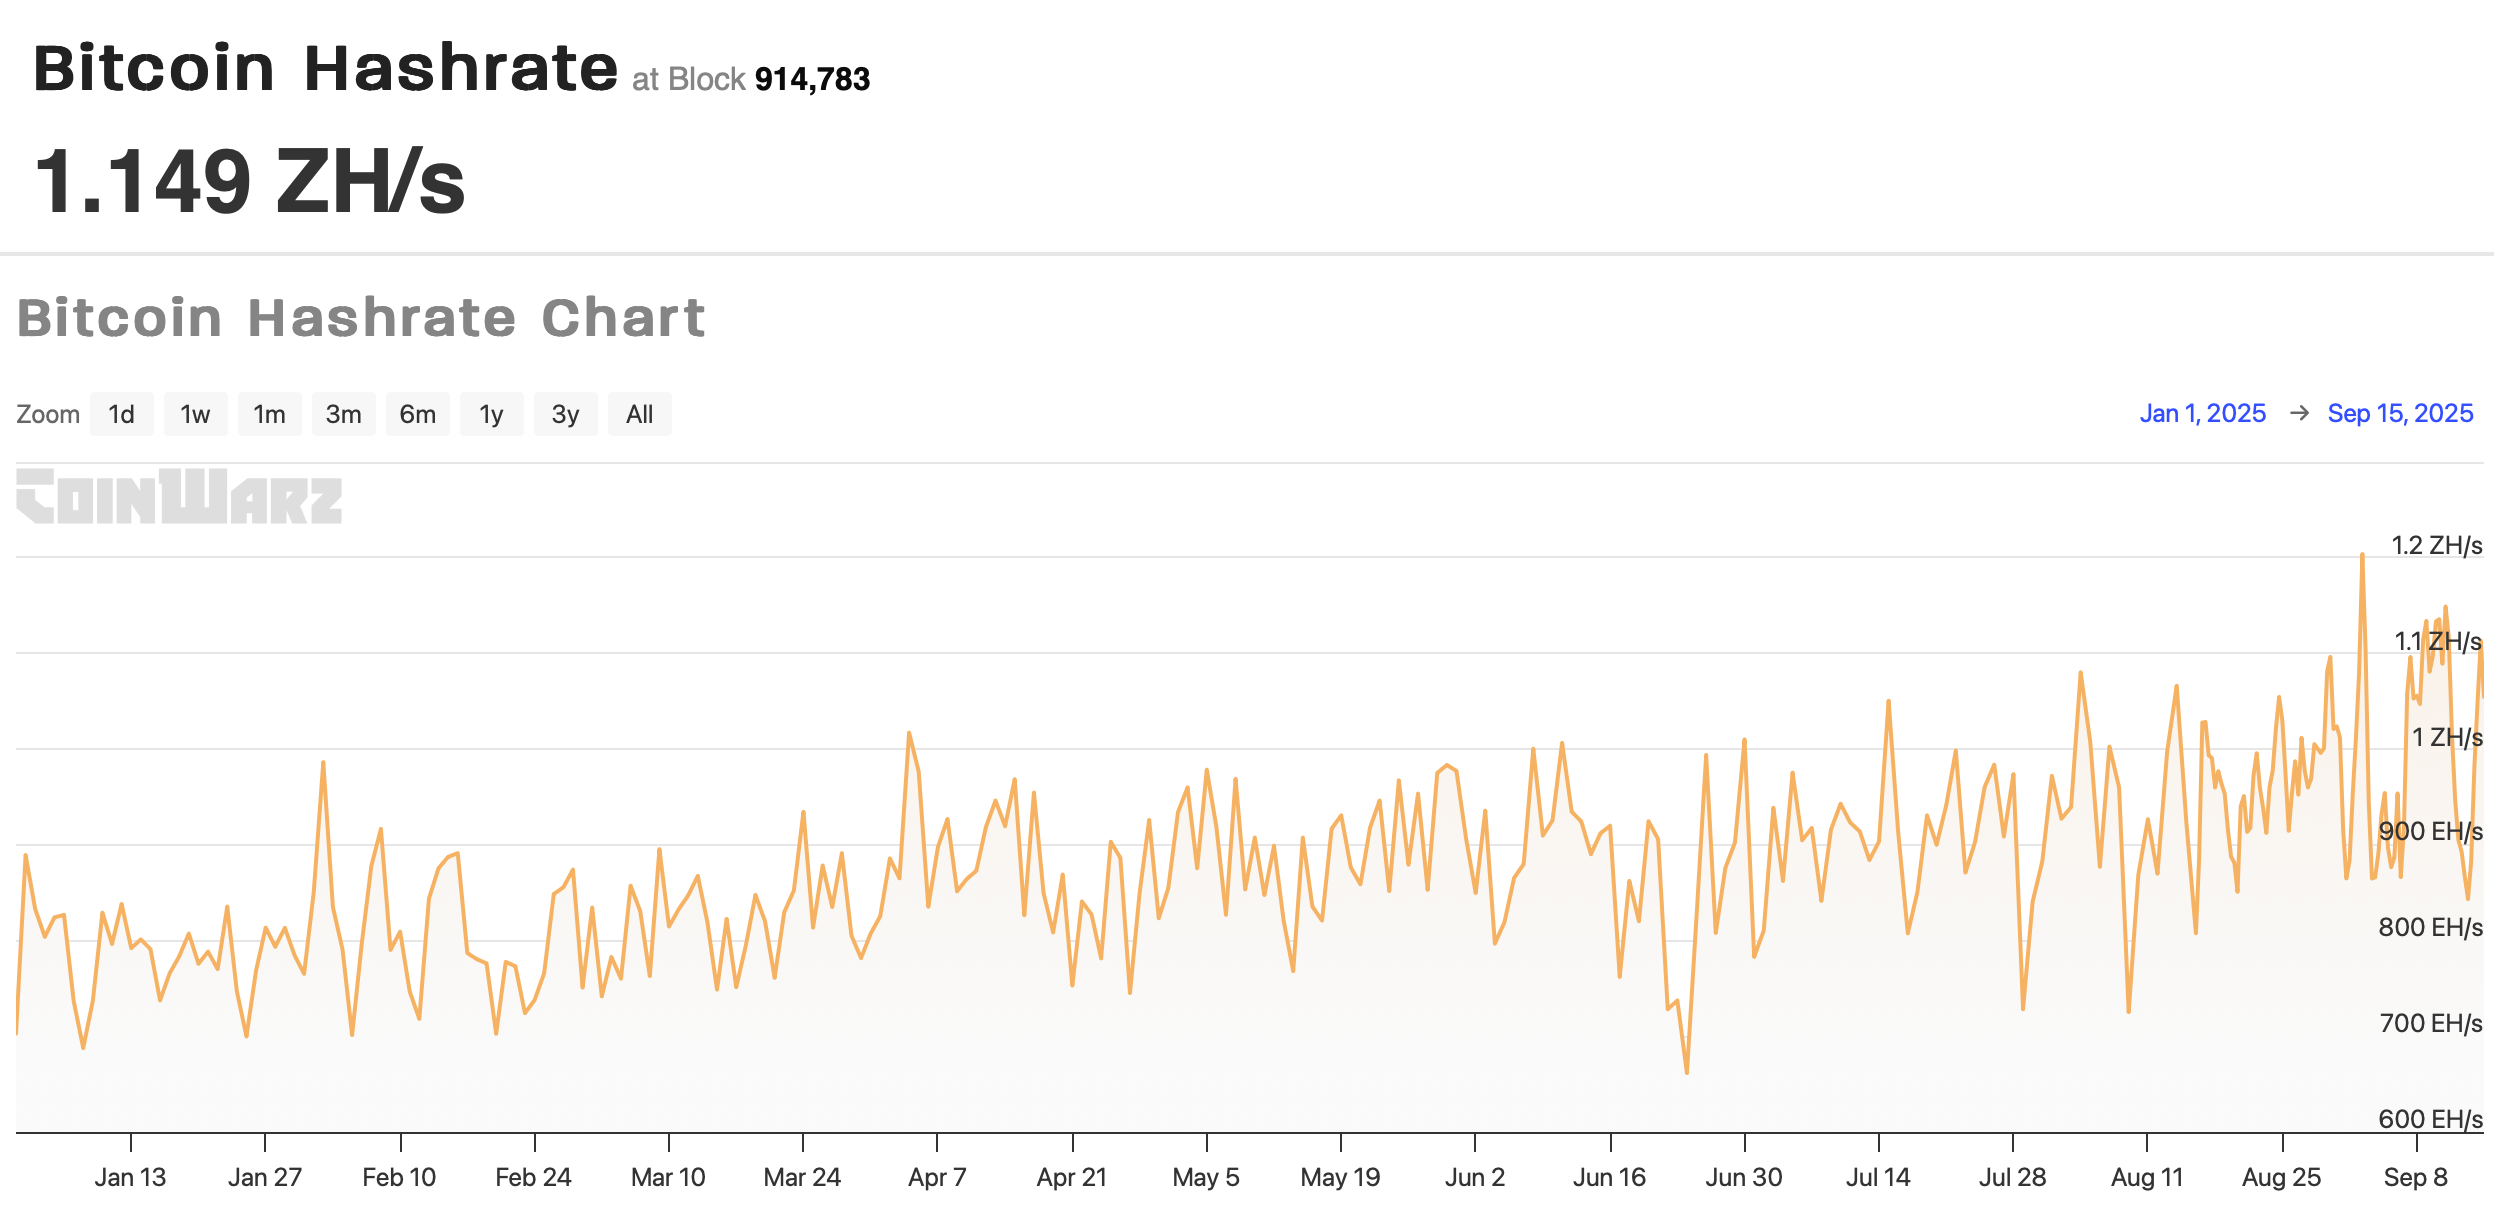Click the Feb 10 date label
2494x1224 pixels.
click(x=399, y=1177)
